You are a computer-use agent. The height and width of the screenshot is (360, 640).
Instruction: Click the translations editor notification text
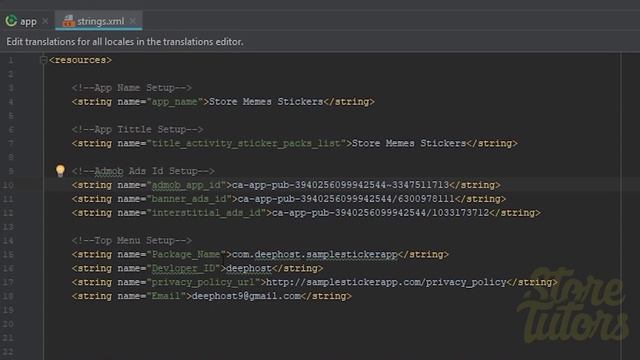point(124,42)
